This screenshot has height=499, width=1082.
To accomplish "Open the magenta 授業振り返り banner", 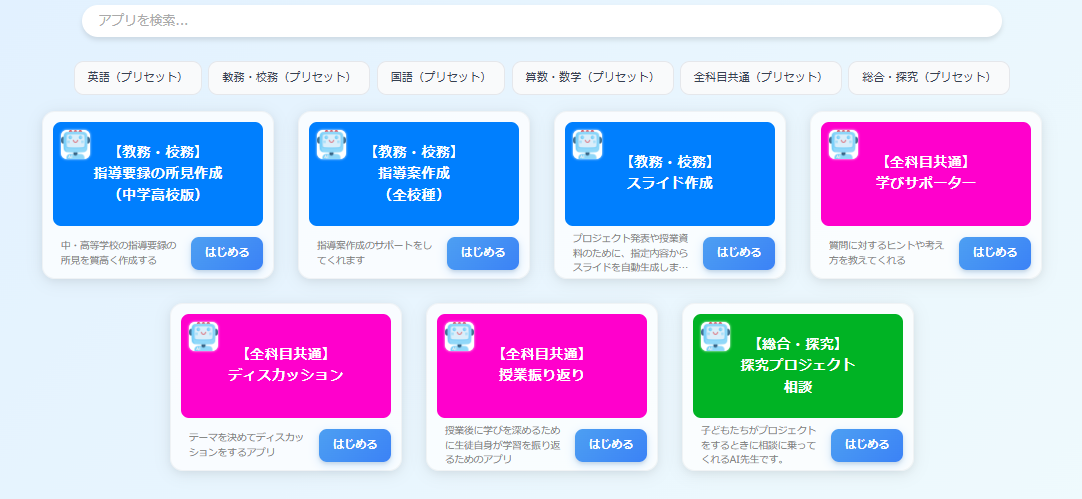I will 542,366.
